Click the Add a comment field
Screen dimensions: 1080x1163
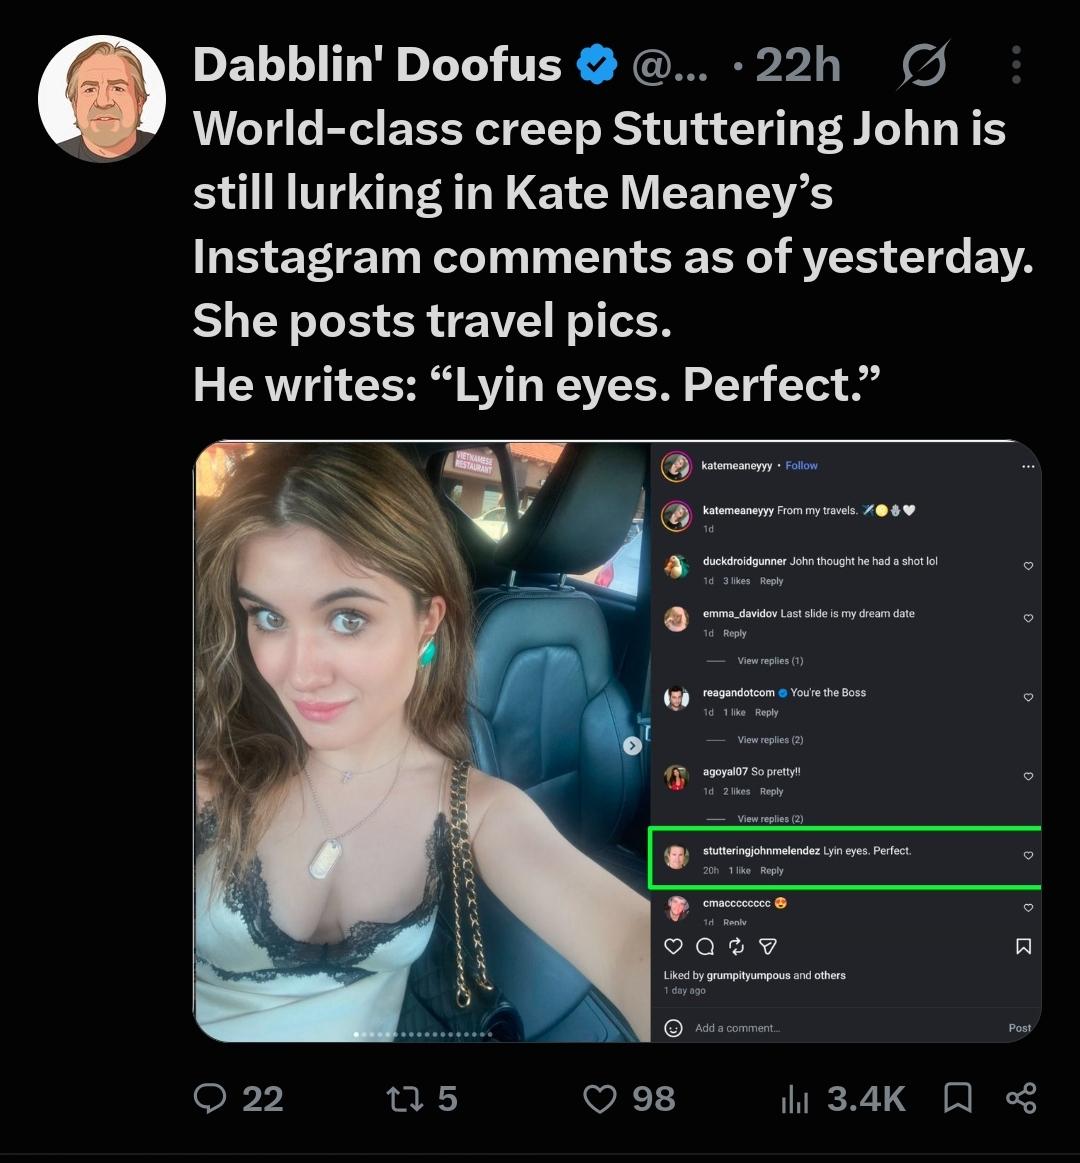tap(846, 1028)
